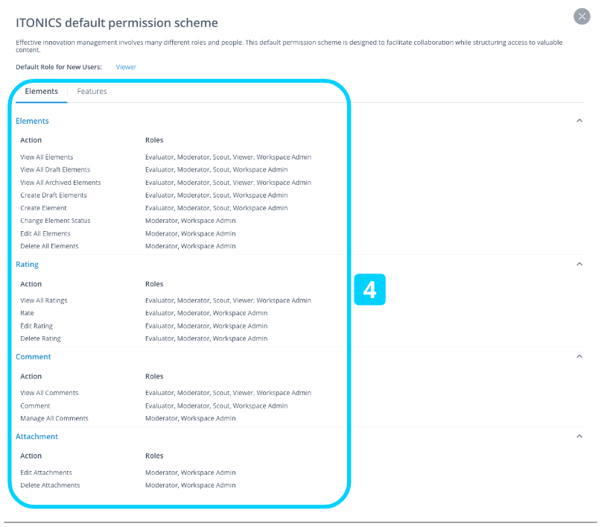Collapse the Rating section chevron

pos(580,264)
